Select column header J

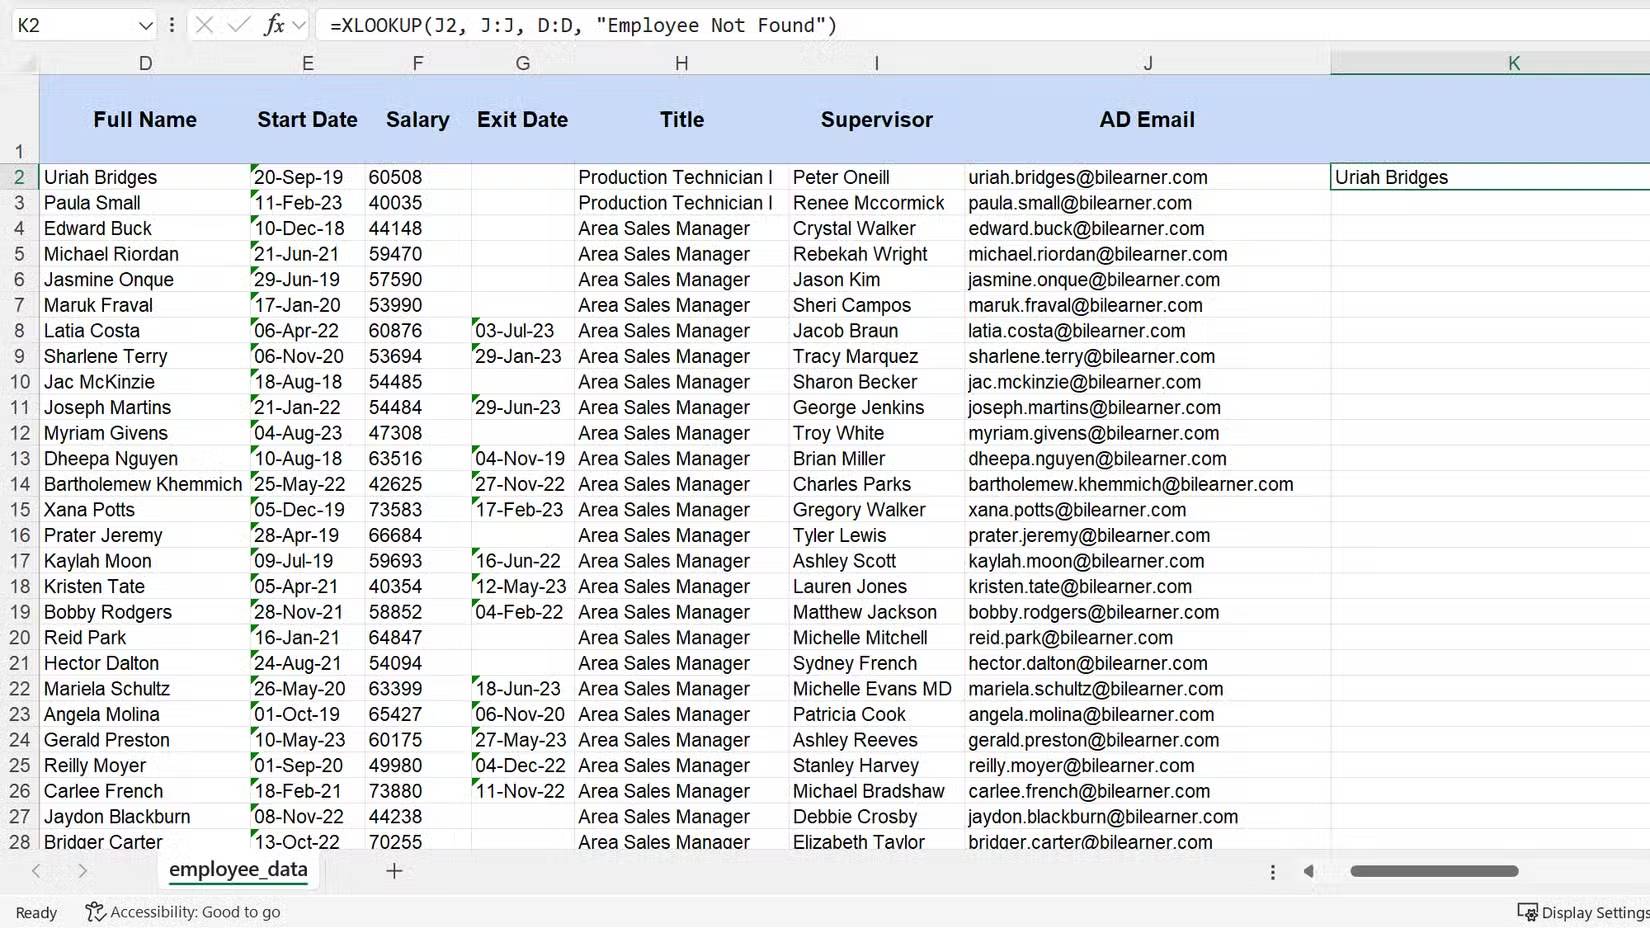pyautogui.click(x=1147, y=62)
